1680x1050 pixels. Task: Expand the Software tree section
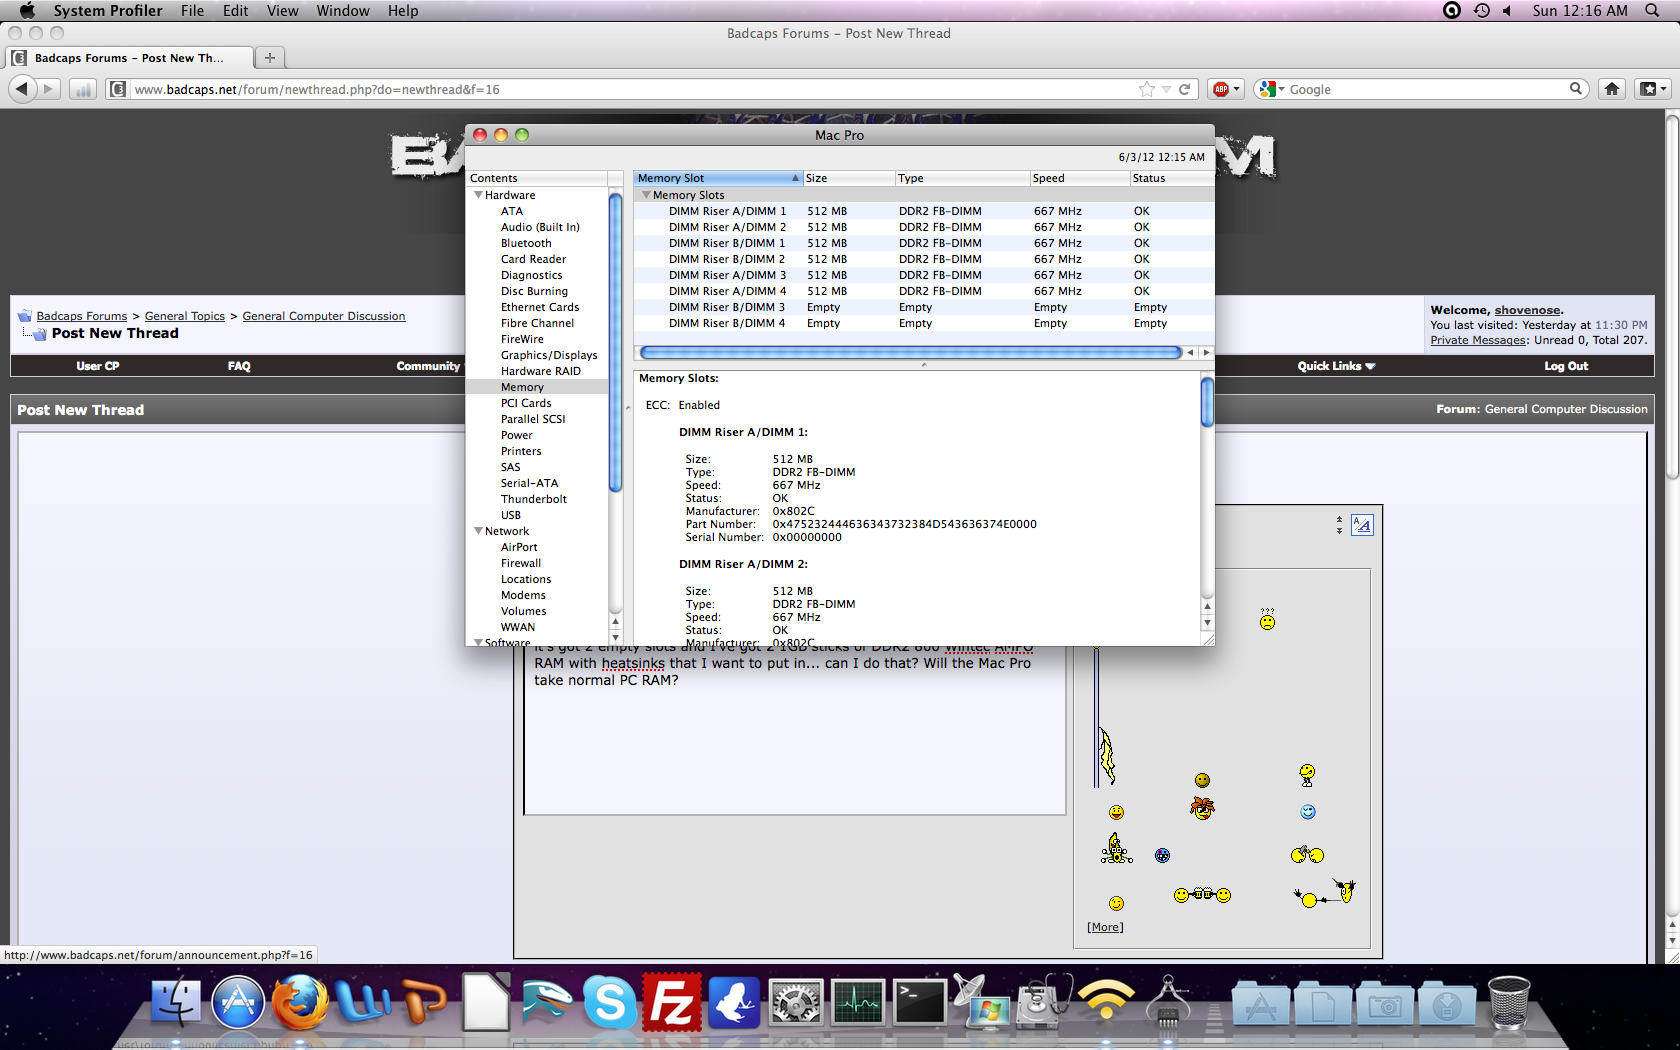[x=478, y=642]
